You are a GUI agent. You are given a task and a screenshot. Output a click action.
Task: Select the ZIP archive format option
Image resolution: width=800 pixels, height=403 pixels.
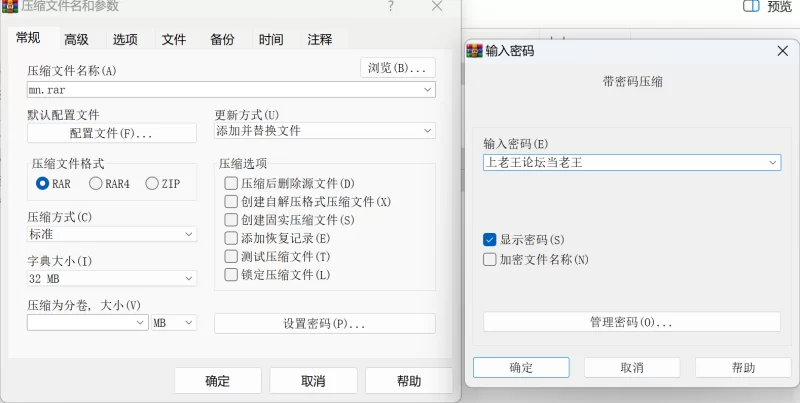[x=152, y=184]
